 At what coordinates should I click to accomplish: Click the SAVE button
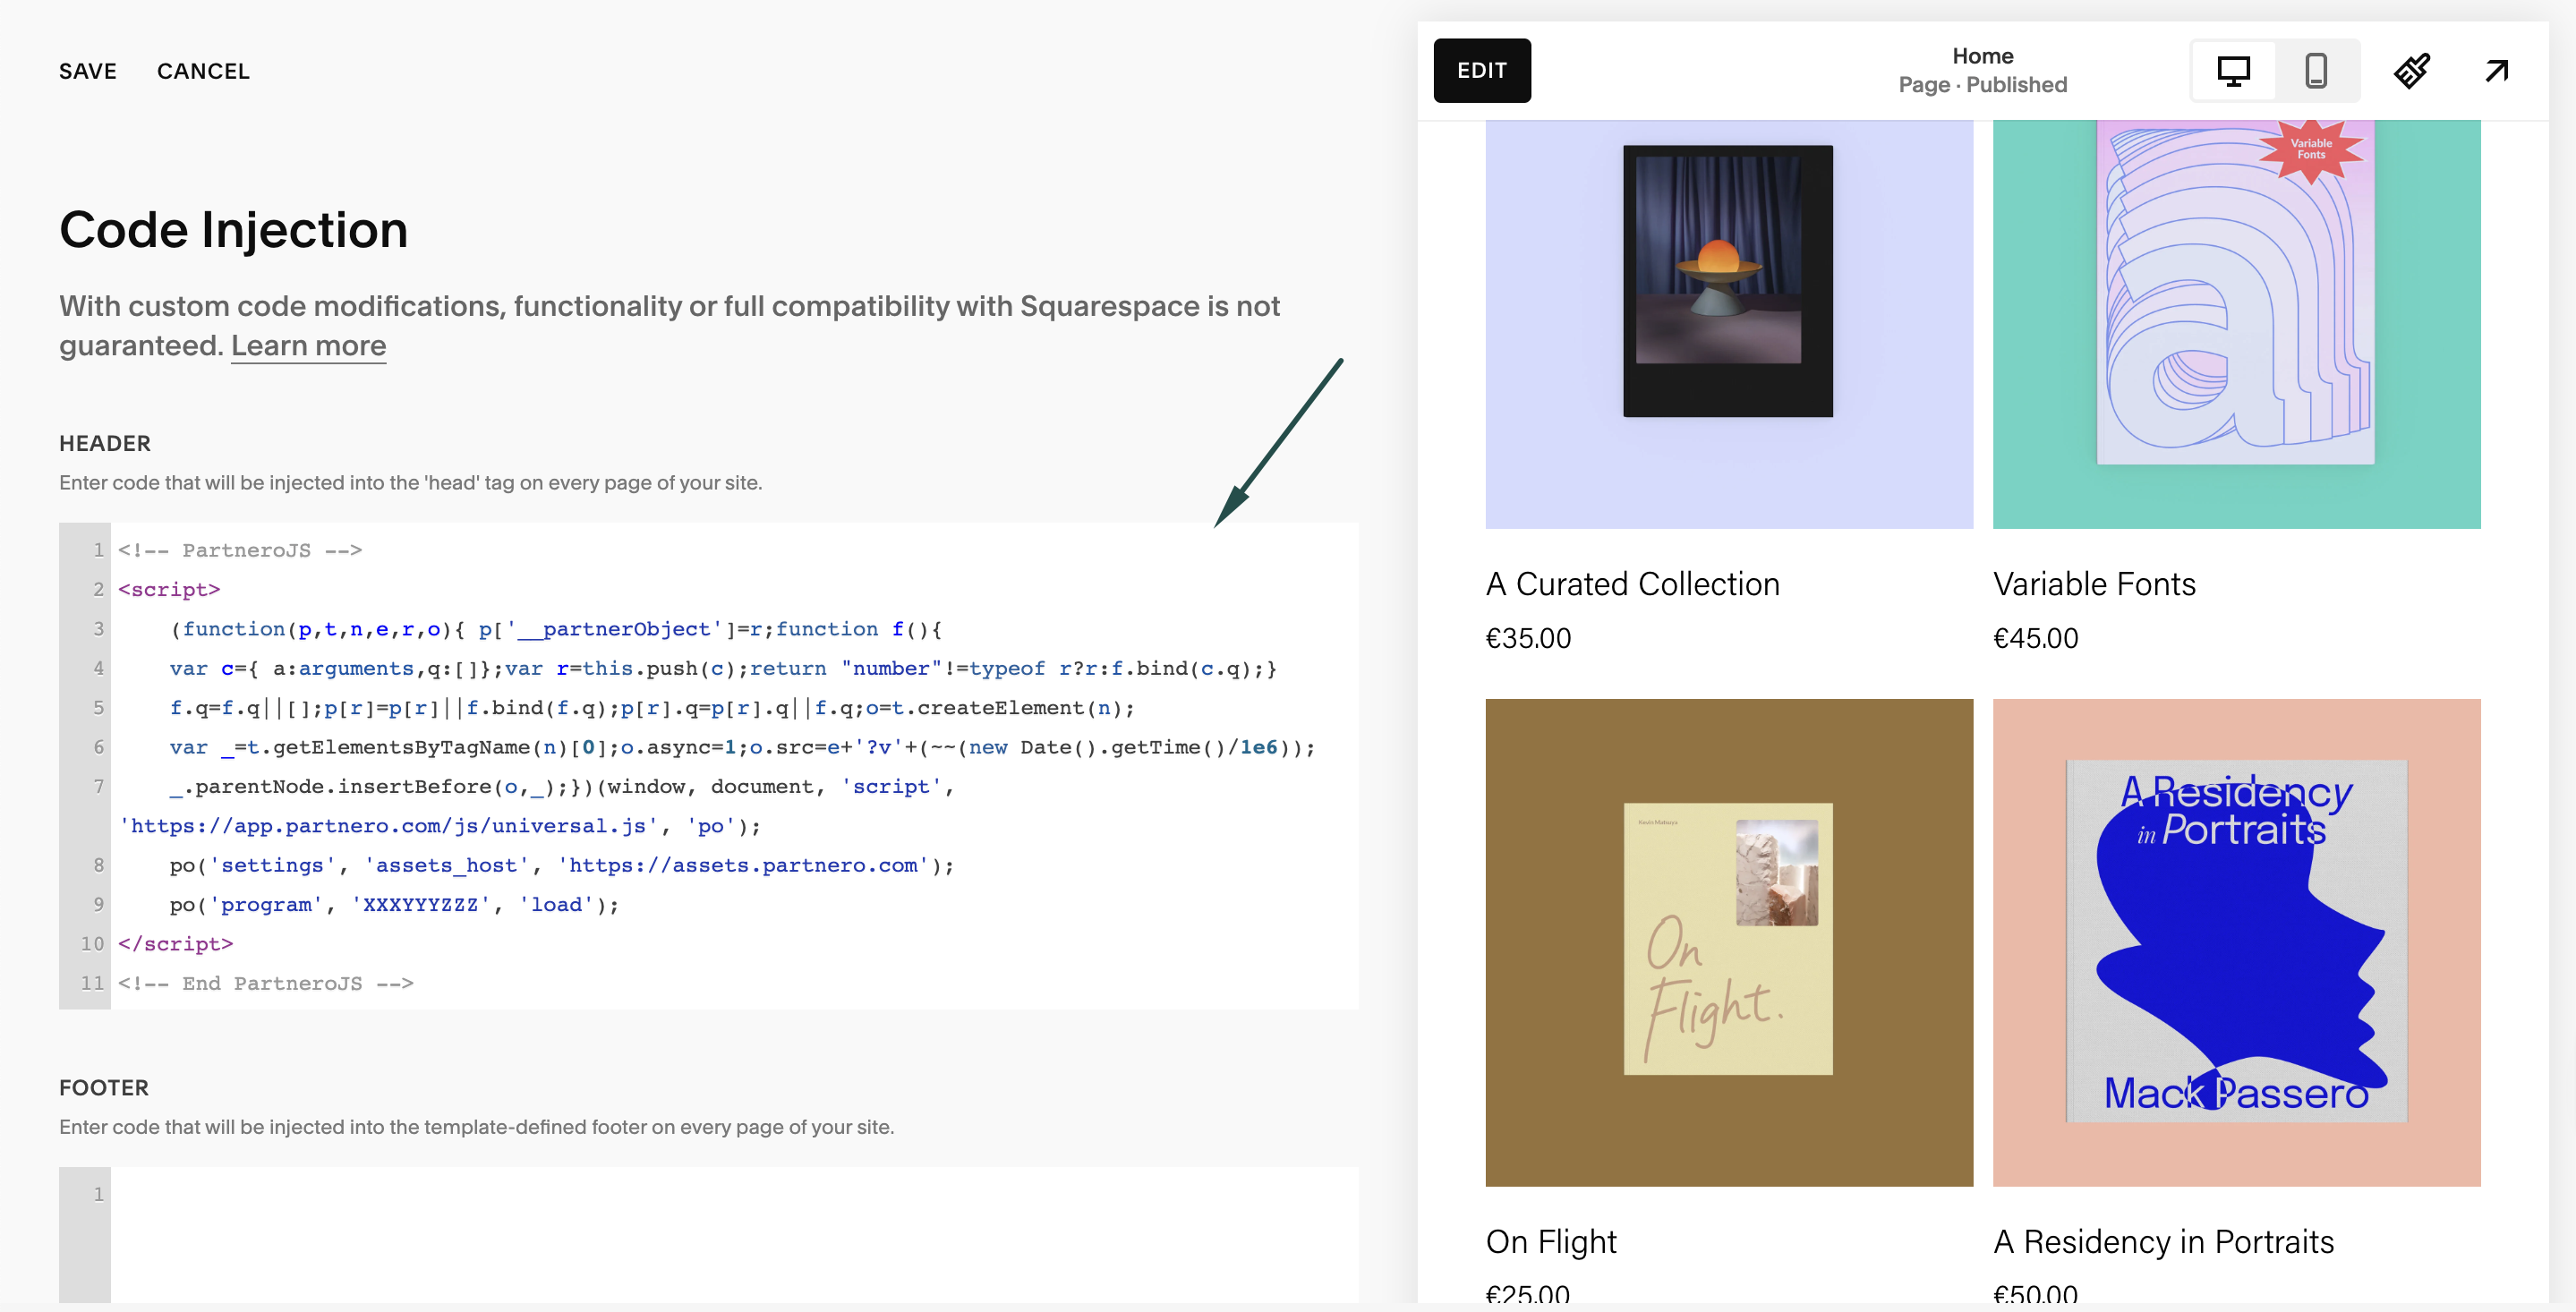click(x=88, y=71)
